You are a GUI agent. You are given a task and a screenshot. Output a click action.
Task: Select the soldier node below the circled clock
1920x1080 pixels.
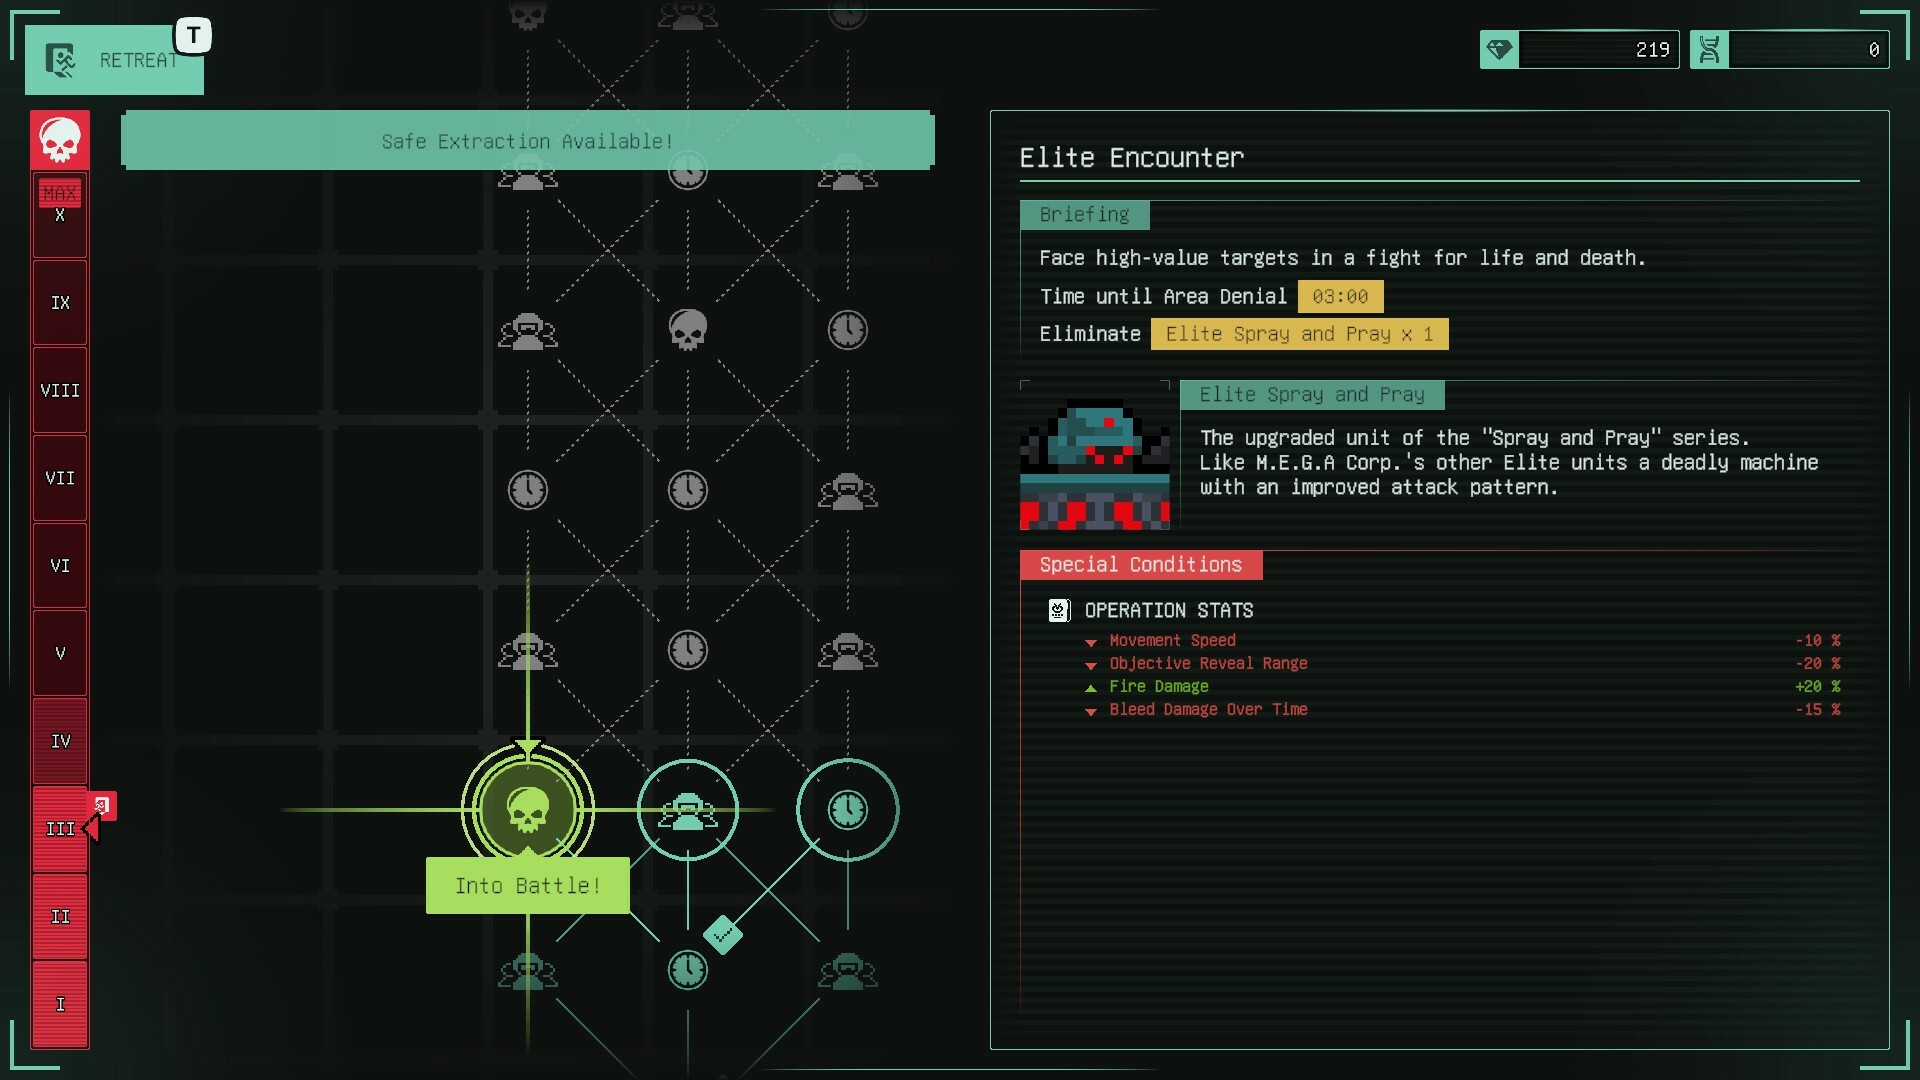point(848,971)
